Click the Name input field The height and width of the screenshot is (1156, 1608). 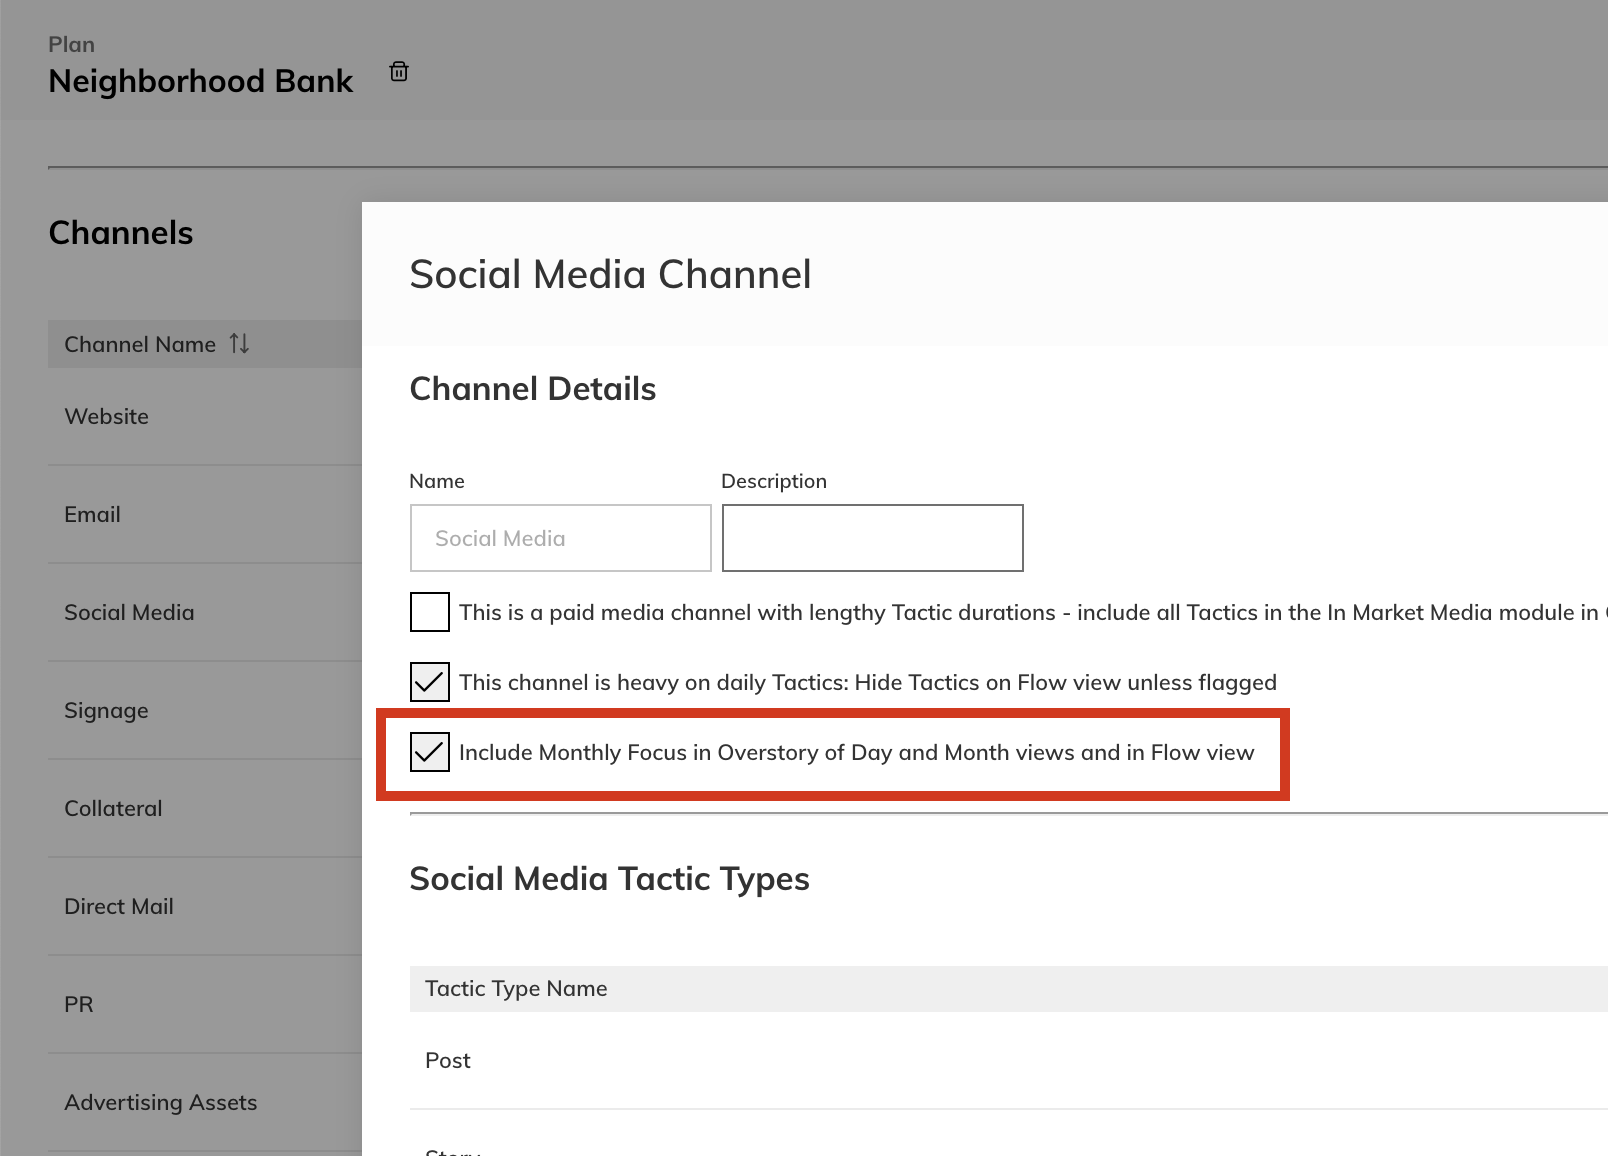pyautogui.click(x=561, y=538)
